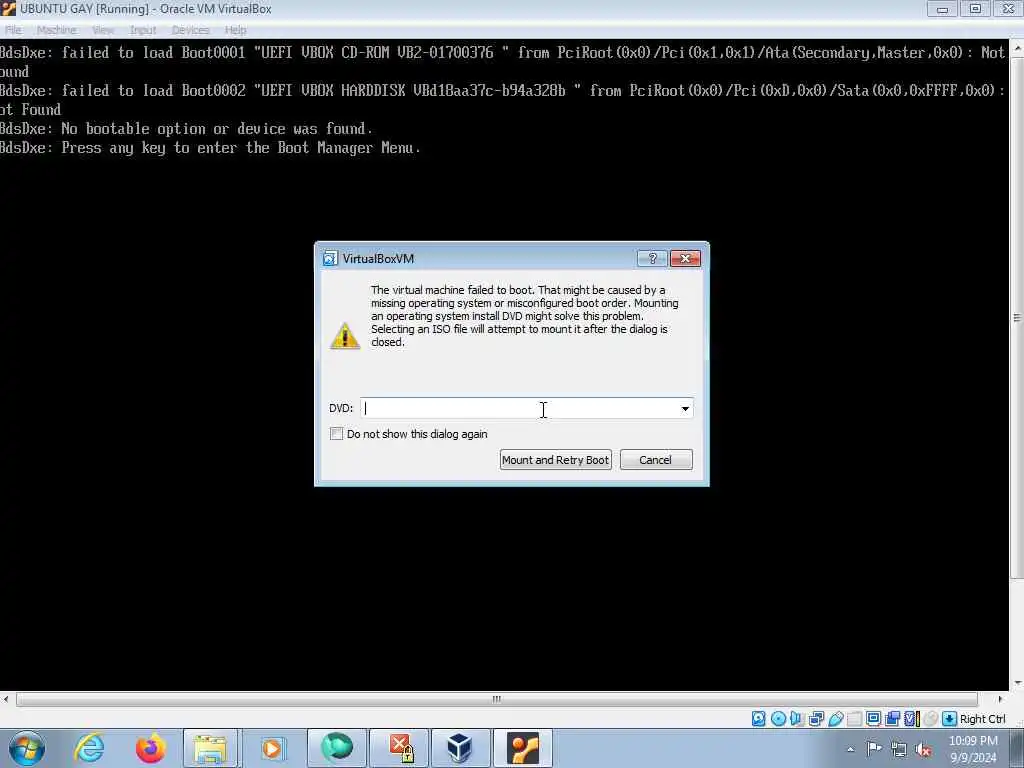Click the vertical scrollbar thumb
Image resolution: width=1024 pixels, height=768 pixels.
[x=1017, y=317]
